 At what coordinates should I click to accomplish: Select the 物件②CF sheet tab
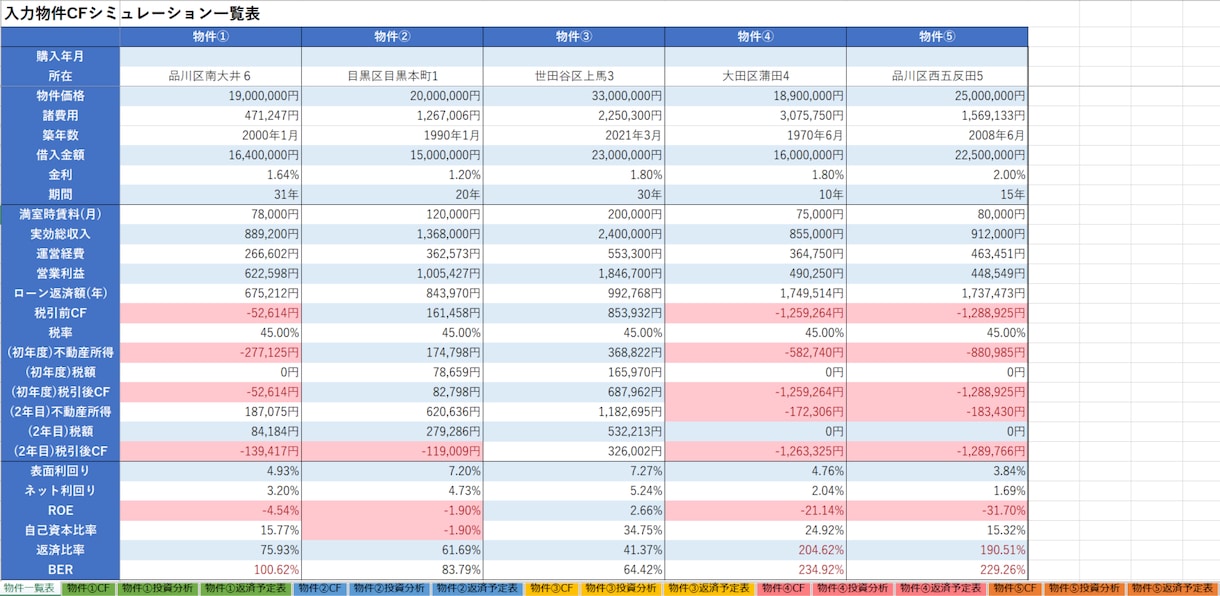[320, 588]
